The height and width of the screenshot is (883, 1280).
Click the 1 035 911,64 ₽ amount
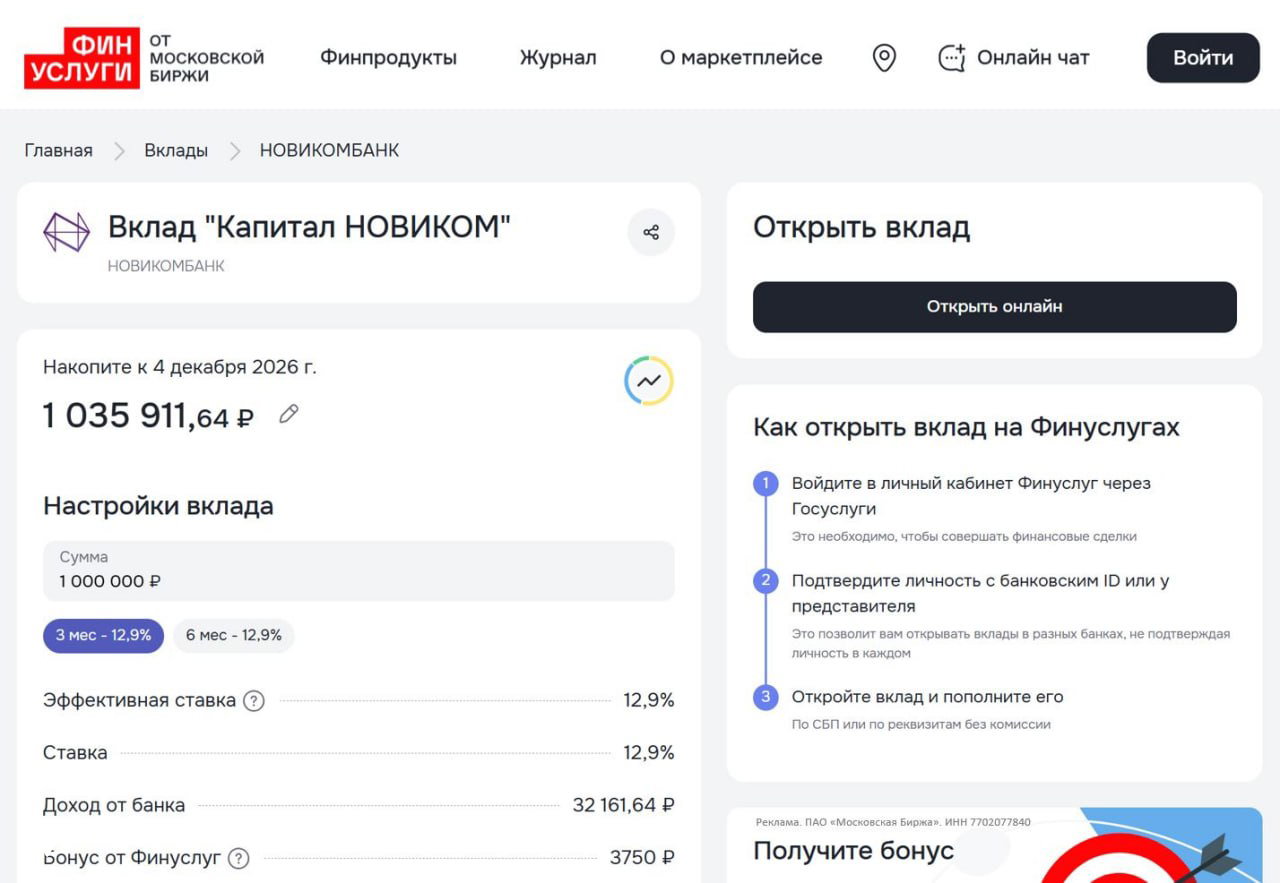(148, 415)
